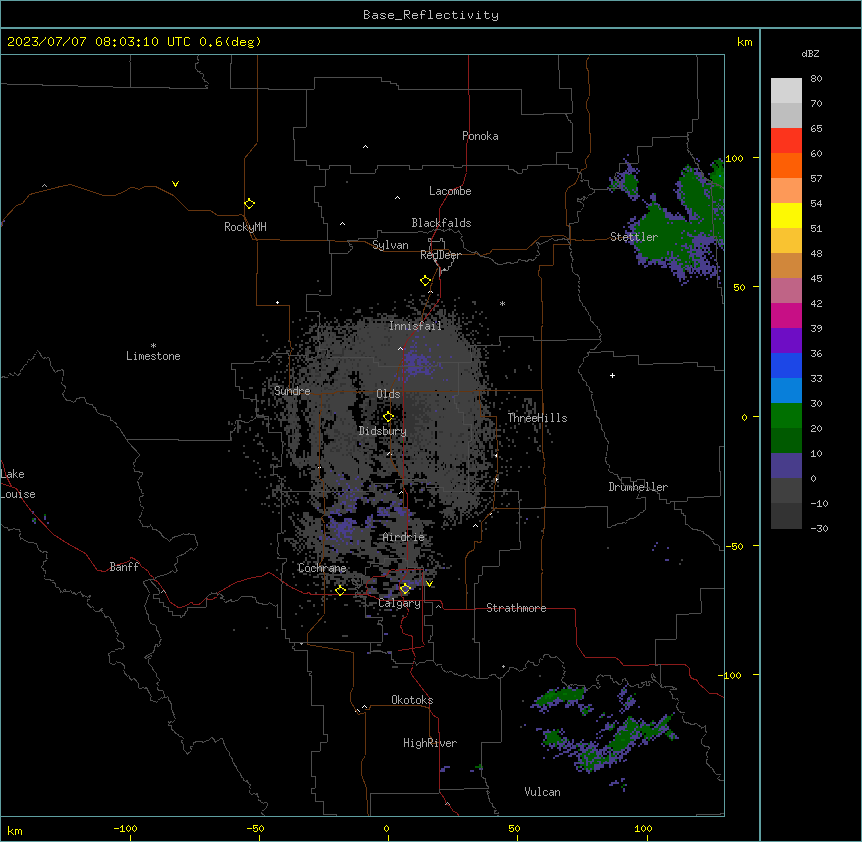This screenshot has height=842, width=862.
Task: Select the 80 value in dBZ legend
Action: click(x=816, y=79)
